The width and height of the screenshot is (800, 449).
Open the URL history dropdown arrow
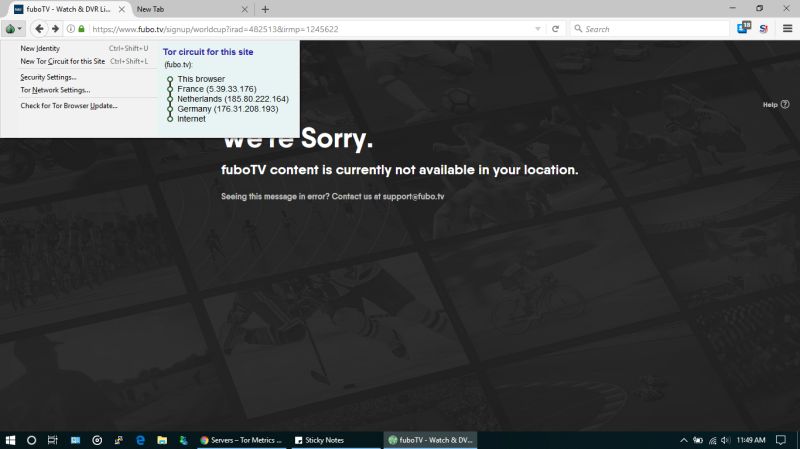pos(538,29)
